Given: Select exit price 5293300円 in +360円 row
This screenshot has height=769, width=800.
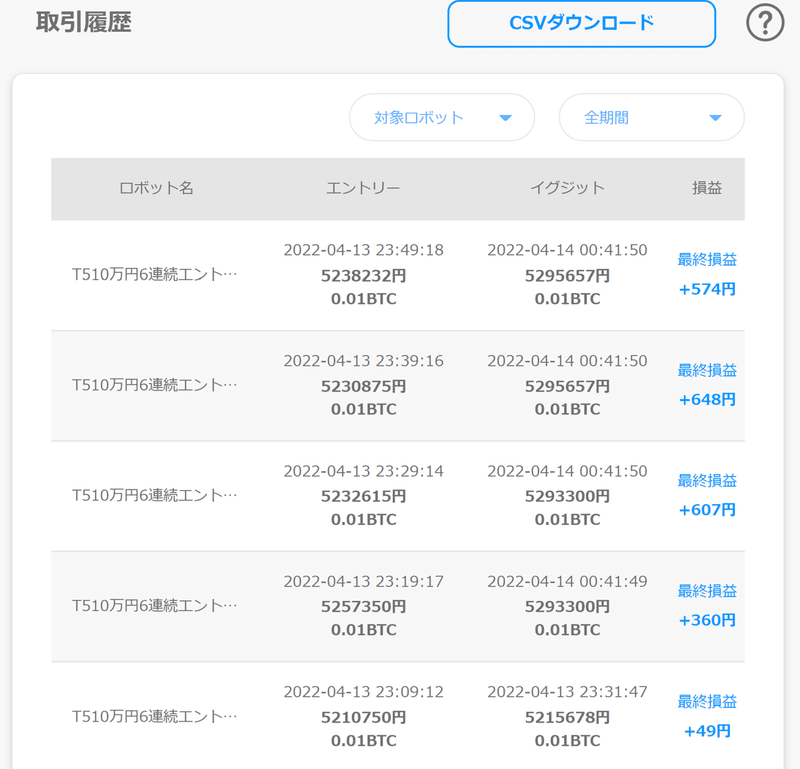Looking at the screenshot, I should [567, 606].
